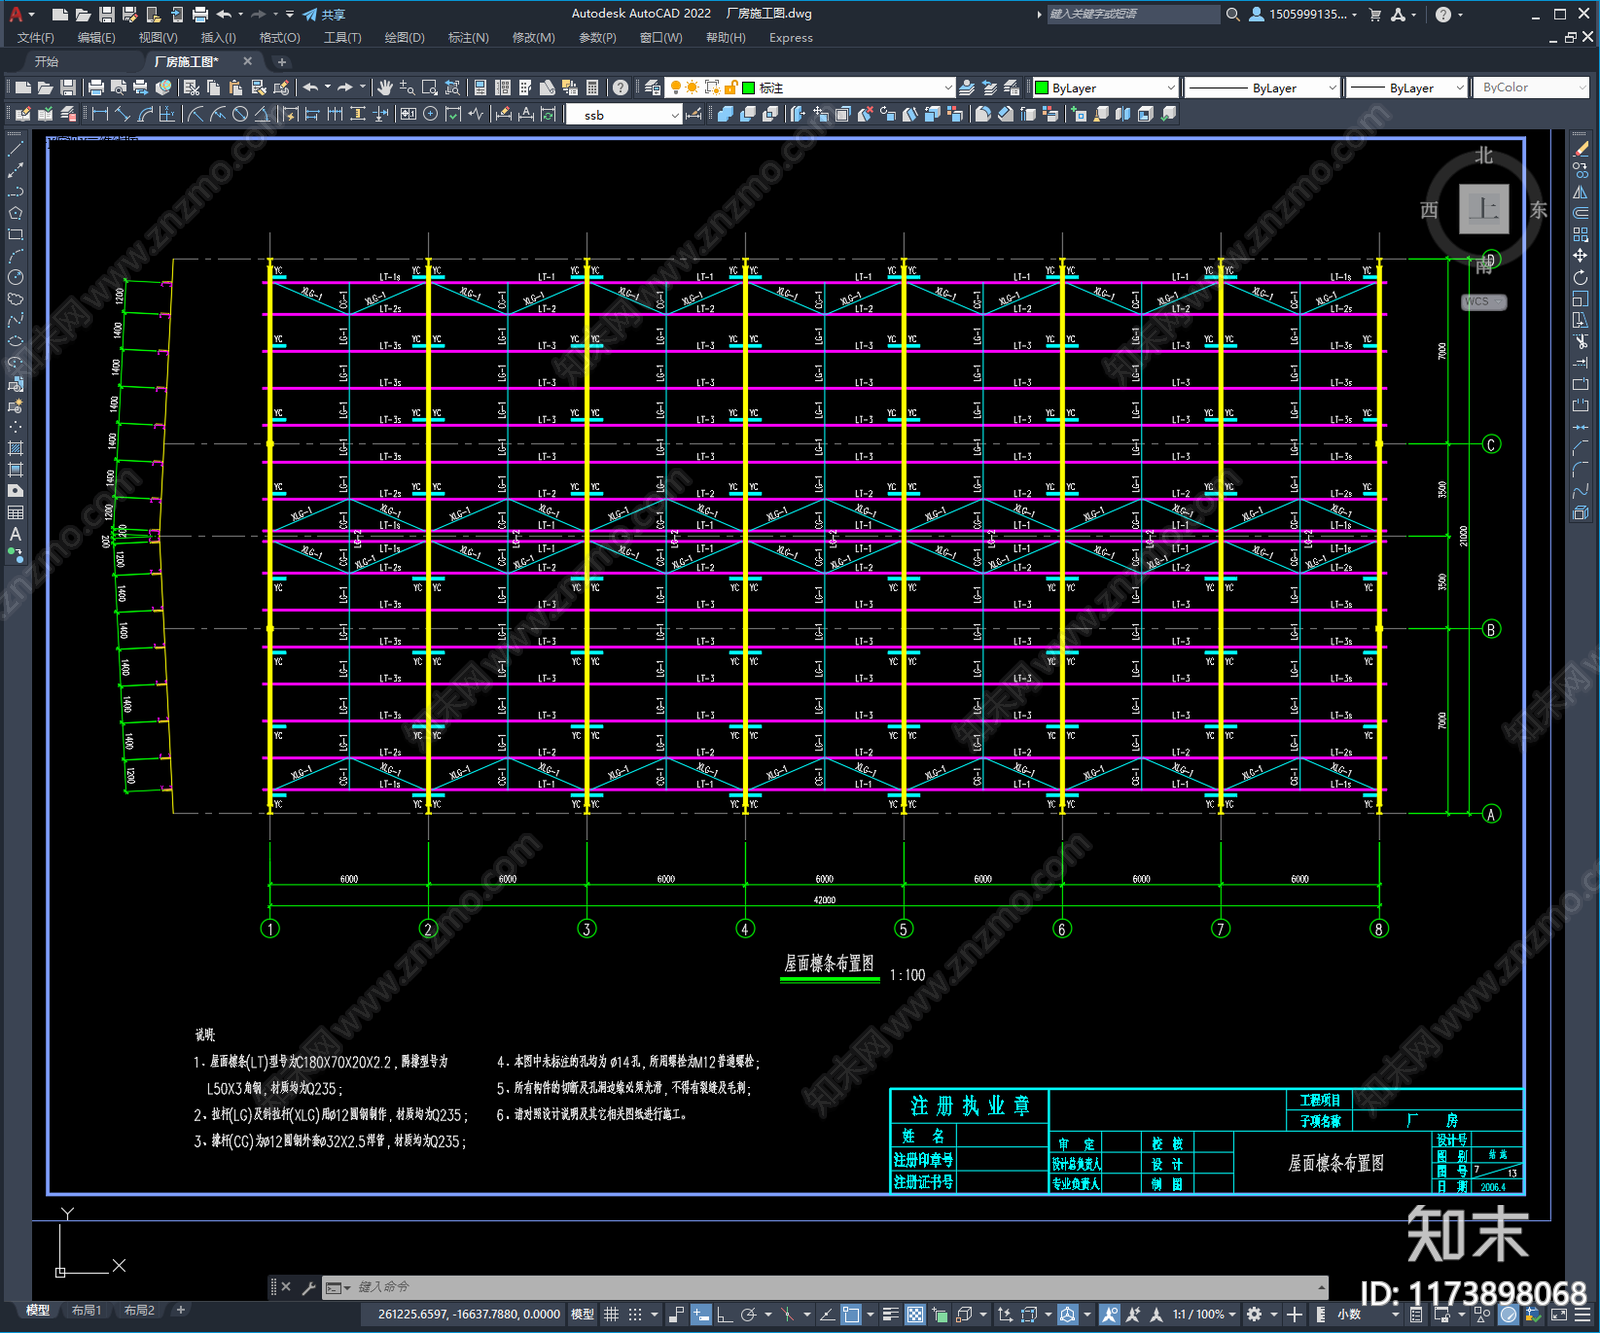The width and height of the screenshot is (1600, 1333).
Task: Select the Diameter dimension tool icon
Action: pyautogui.click(x=240, y=114)
